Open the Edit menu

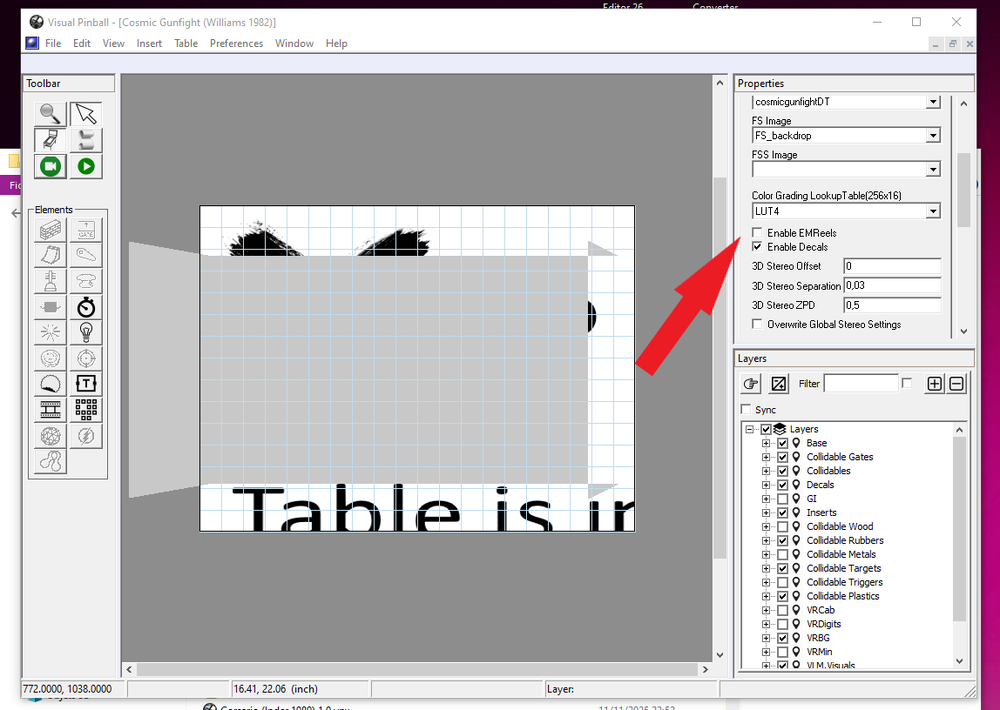tap(82, 43)
